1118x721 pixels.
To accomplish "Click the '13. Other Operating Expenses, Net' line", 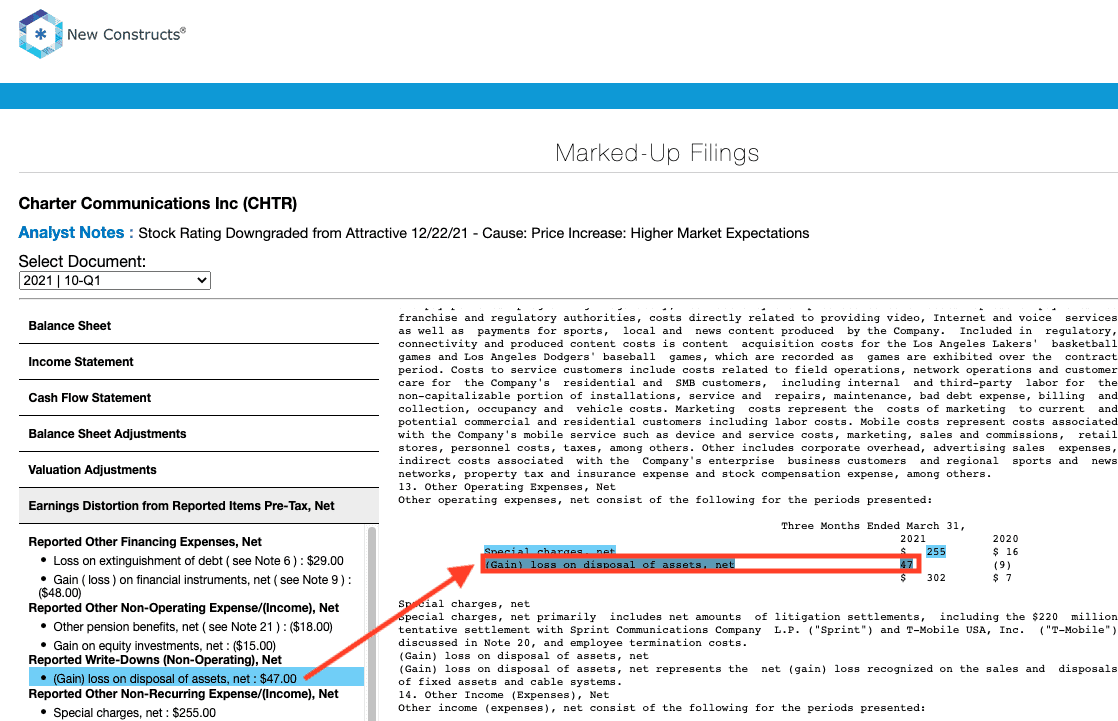I will [x=507, y=487].
